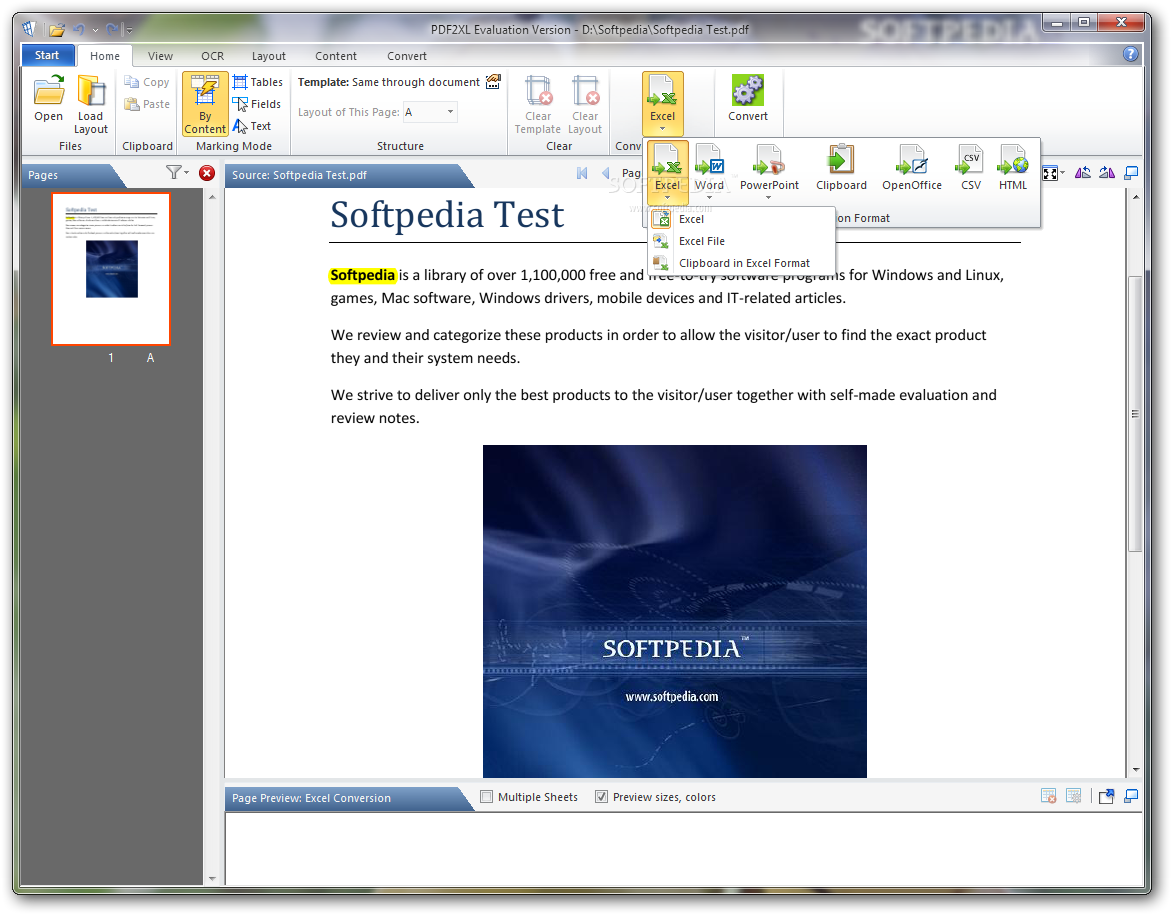This screenshot has height=915, width=1172.
Task: Select the Text marking mode
Action: point(252,126)
